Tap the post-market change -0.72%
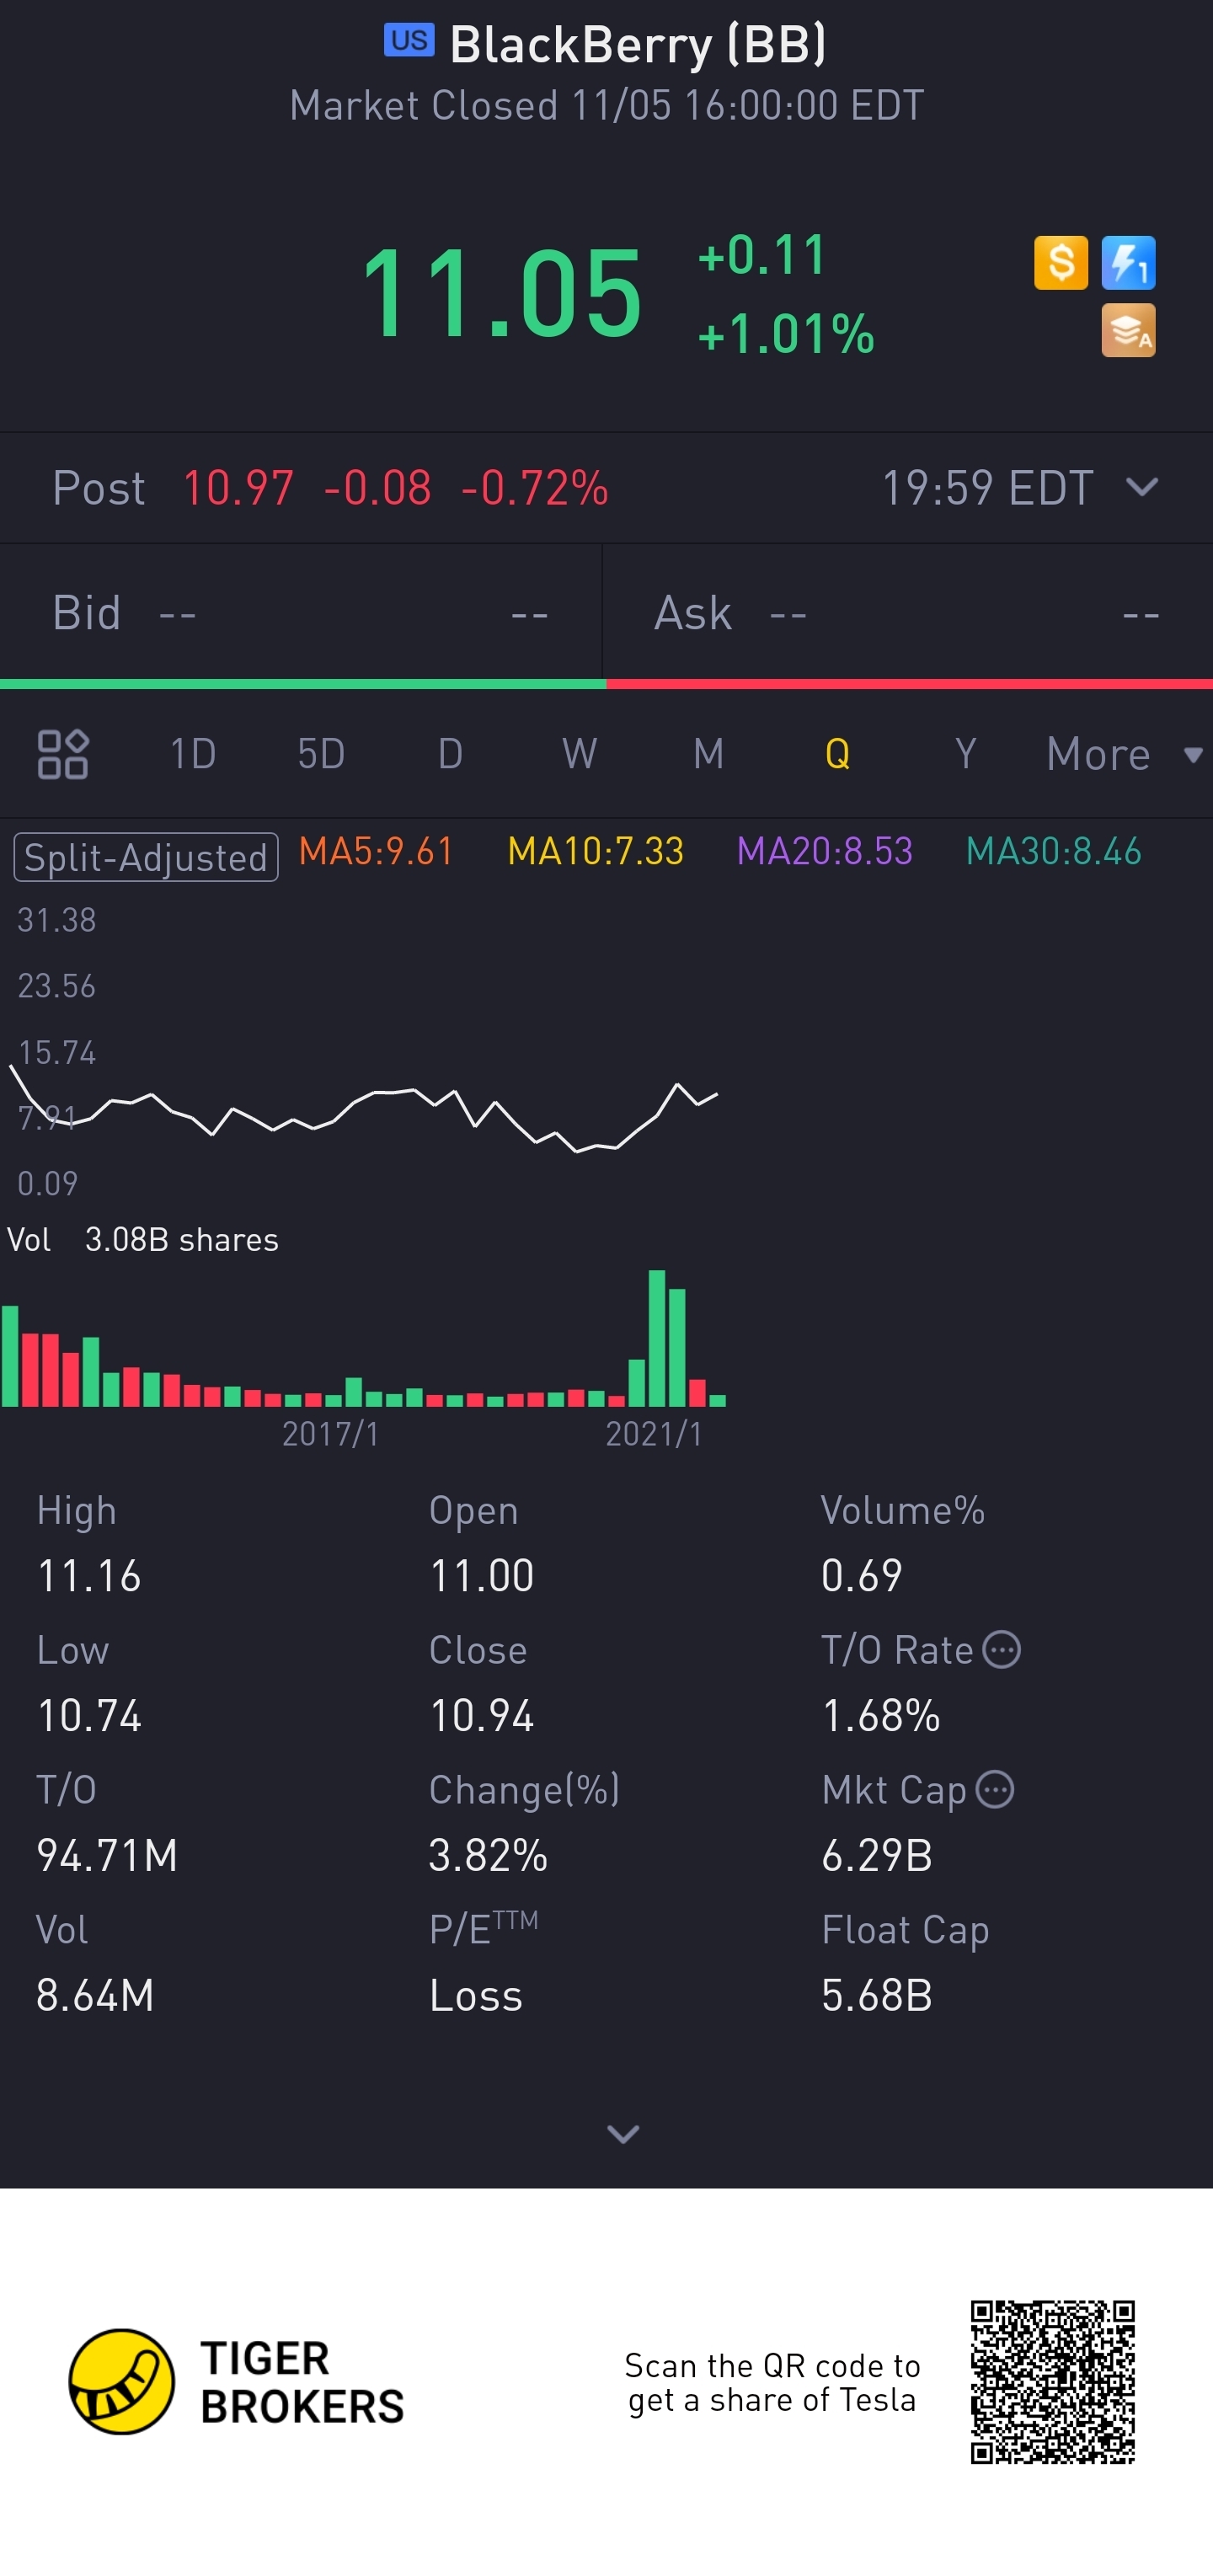Image resolution: width=1213 pixels, height=2576 pixels. click(x=535, y=488)
